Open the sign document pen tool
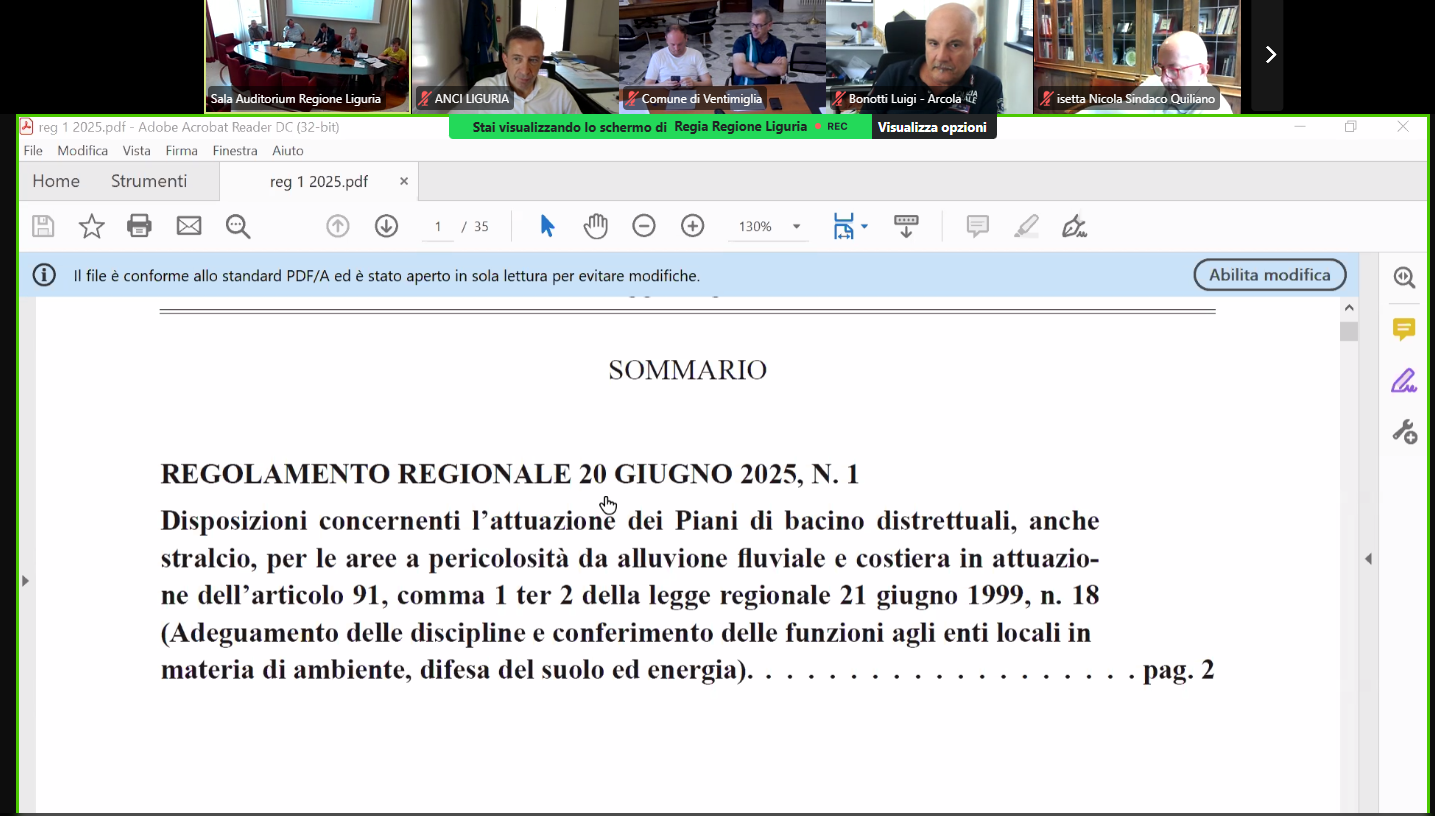 click(x=1074, y=226)
